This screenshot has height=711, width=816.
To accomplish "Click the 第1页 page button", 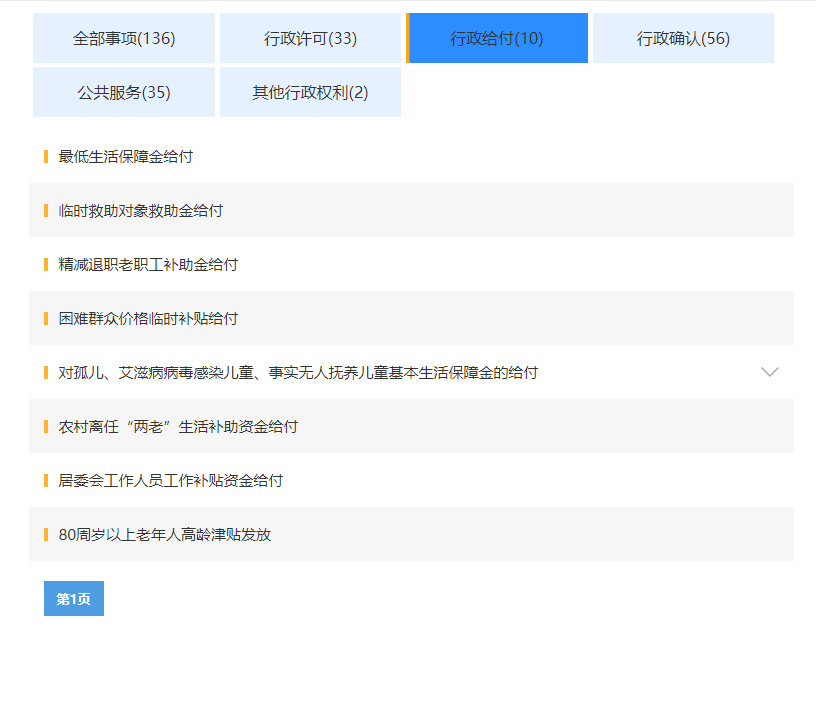I will click(x=74, y=598).
